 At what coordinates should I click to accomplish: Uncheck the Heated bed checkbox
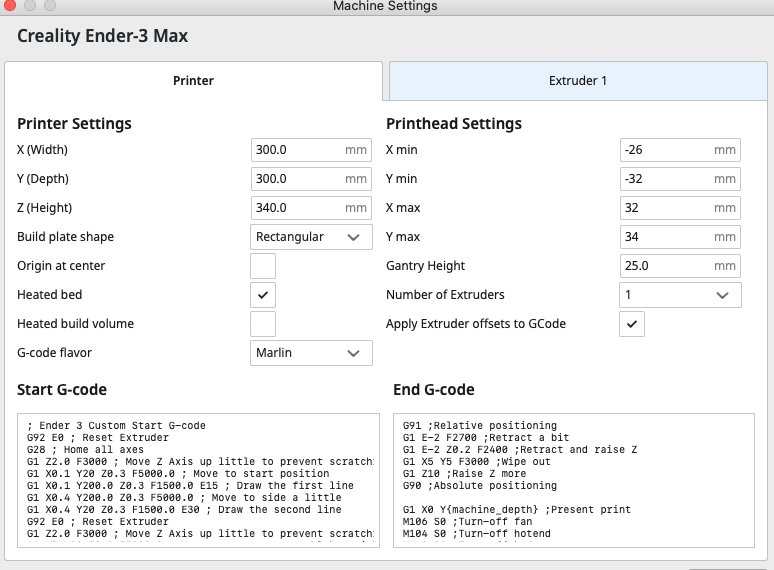[263, 295]
